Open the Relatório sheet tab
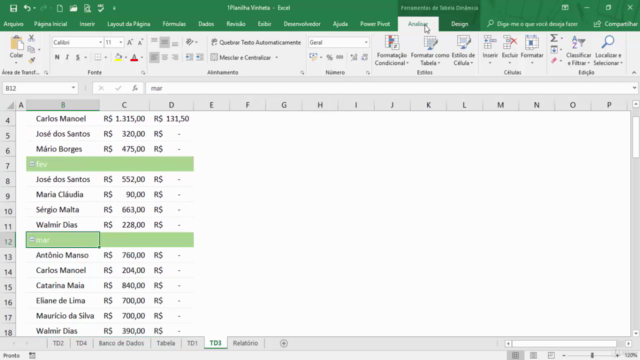Image resolution: width=640 pixels, height=360 pixels. coord(245,343)
